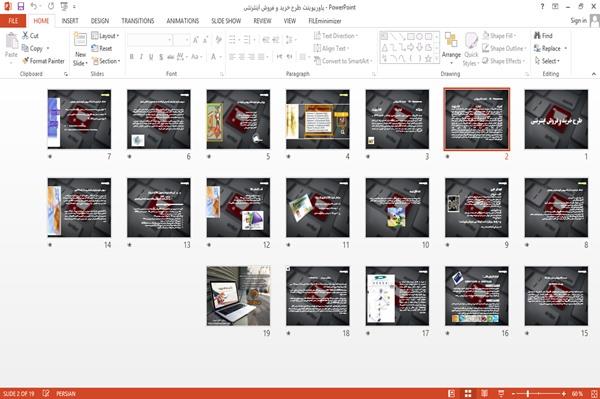Image resolution: width=600 pixels, height=399 pixels.
Task: Open the FILE tab
Action: (13, 21)
